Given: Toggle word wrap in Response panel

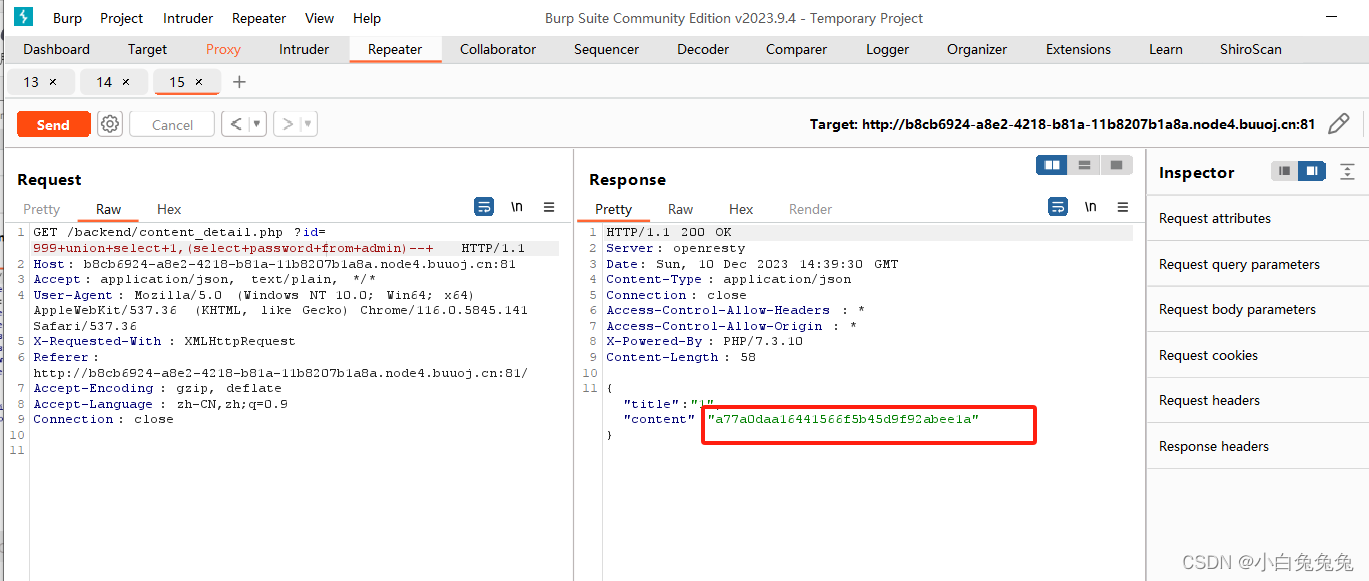Looking at the screenshot, I should (1058, 207).
